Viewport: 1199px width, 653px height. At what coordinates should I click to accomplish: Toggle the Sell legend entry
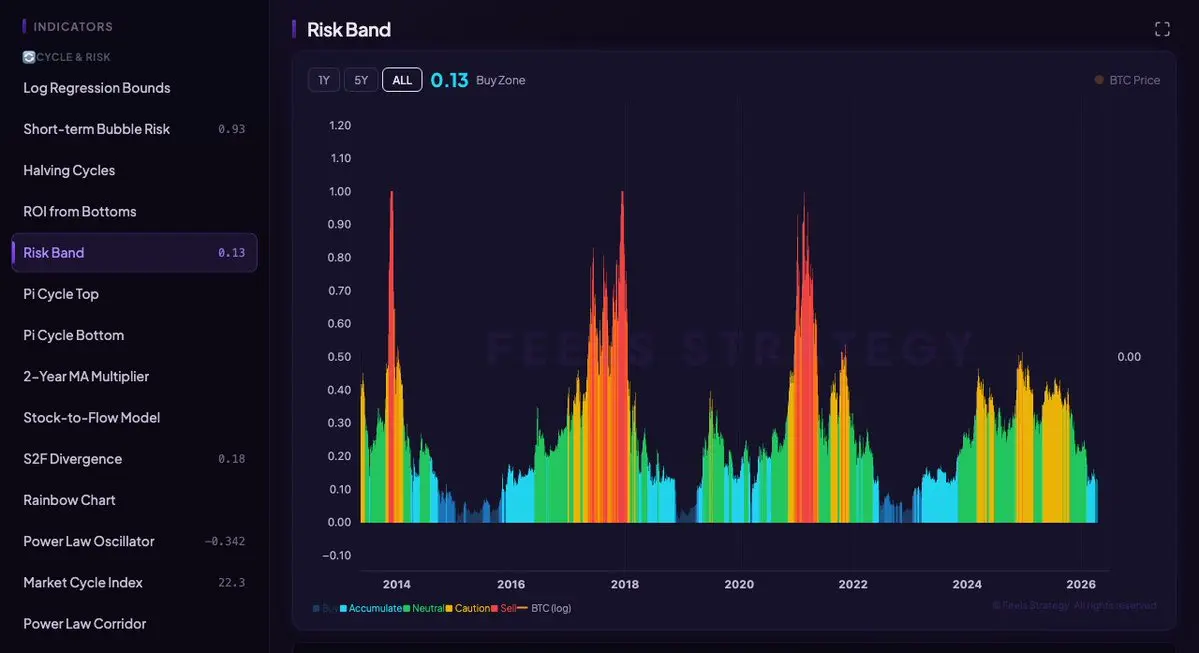click(x=504, y=609)
